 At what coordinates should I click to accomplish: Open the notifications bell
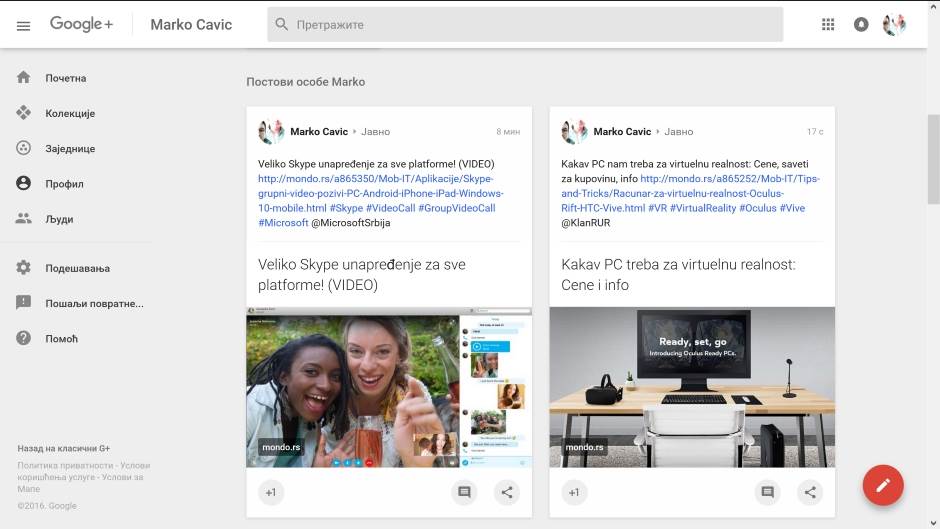(861, 25)
